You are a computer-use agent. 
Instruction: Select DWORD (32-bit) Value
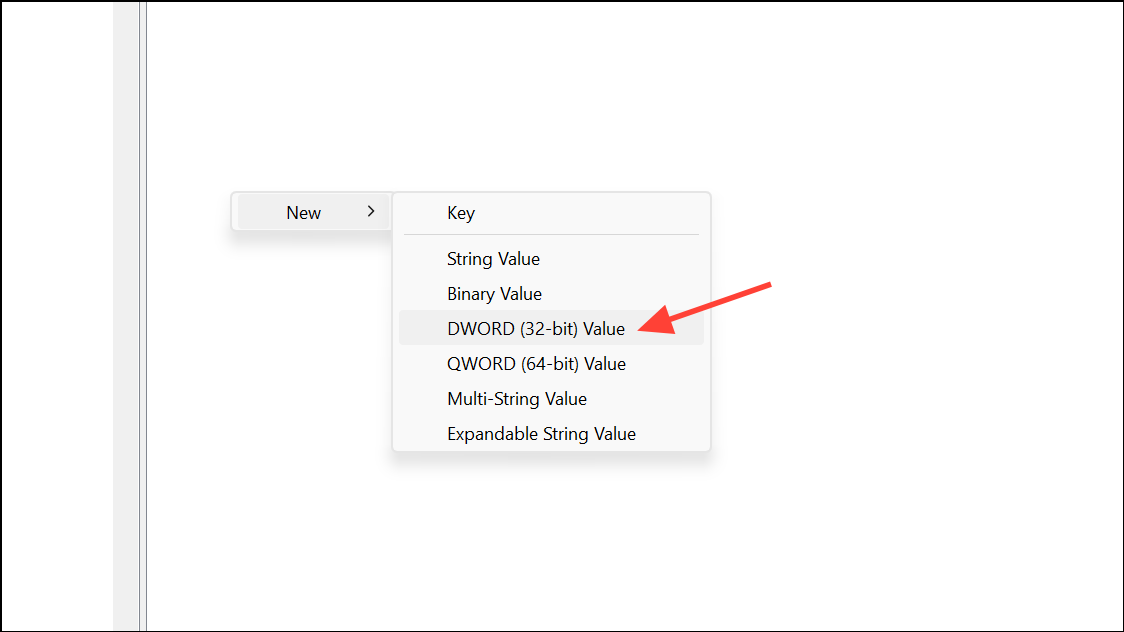click(x=535, y=329)
